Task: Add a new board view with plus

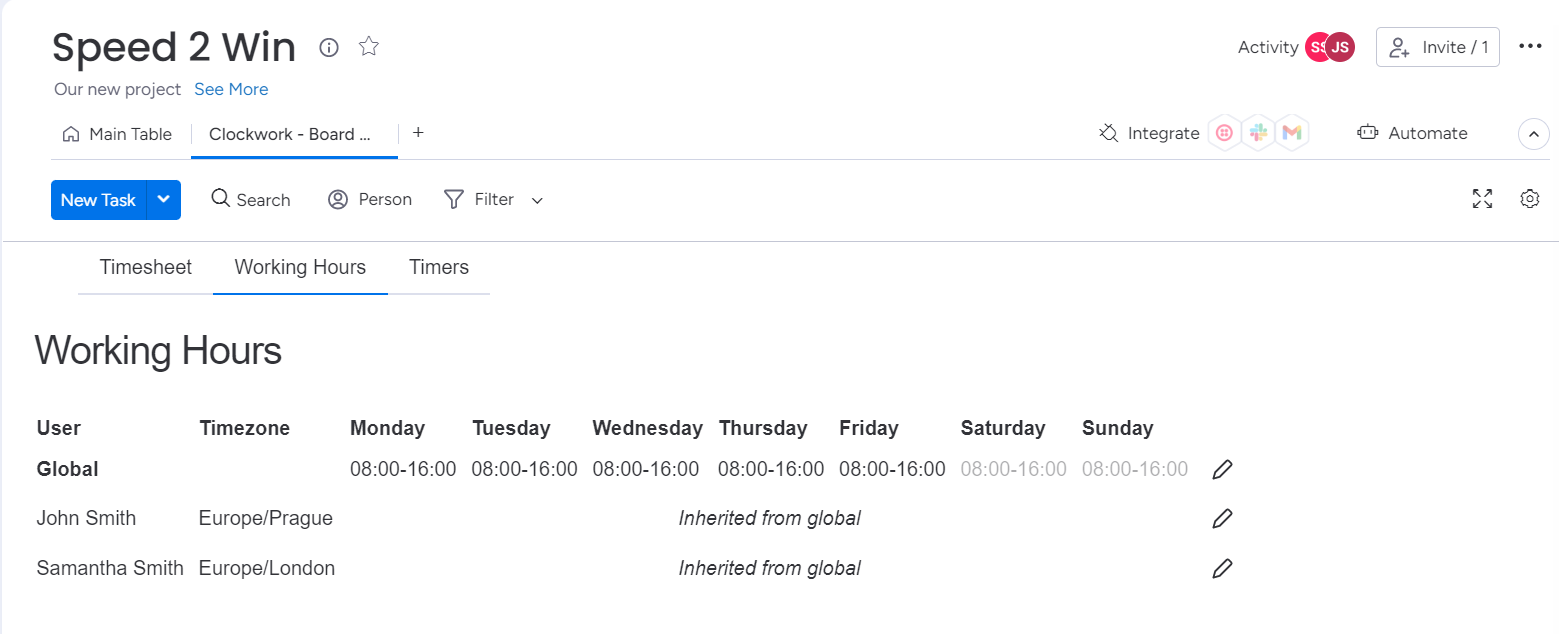Action: pos(418,133)
